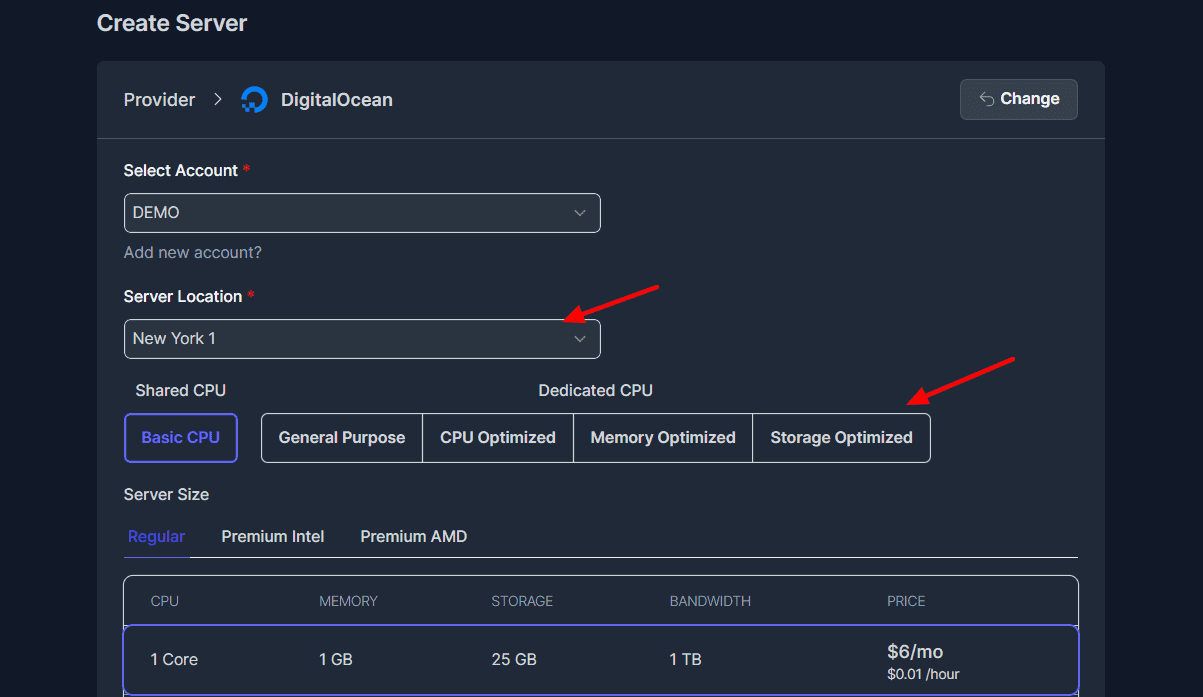Click the $6/mo price in the plan row
Image resolution: width=1203 pixels, height=697 pixels.
pos(914,652)
